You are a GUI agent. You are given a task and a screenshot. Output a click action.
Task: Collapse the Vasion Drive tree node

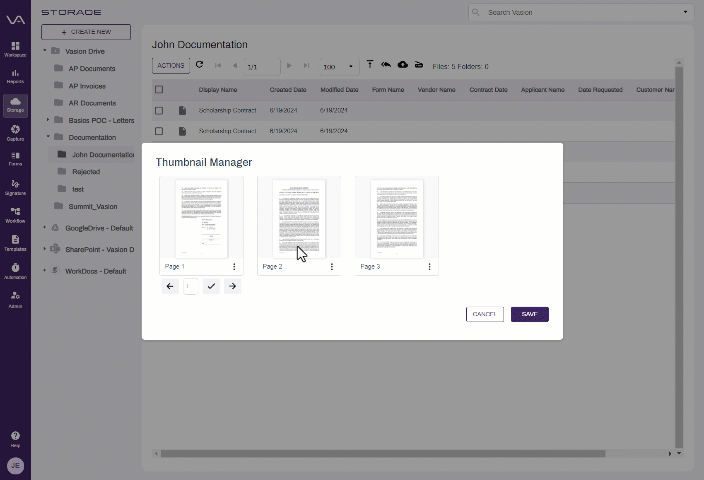pos(45,50)
